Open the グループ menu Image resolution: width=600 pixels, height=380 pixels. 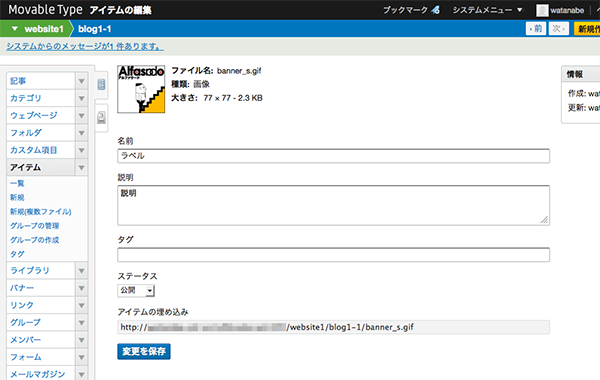pos(41,322)
